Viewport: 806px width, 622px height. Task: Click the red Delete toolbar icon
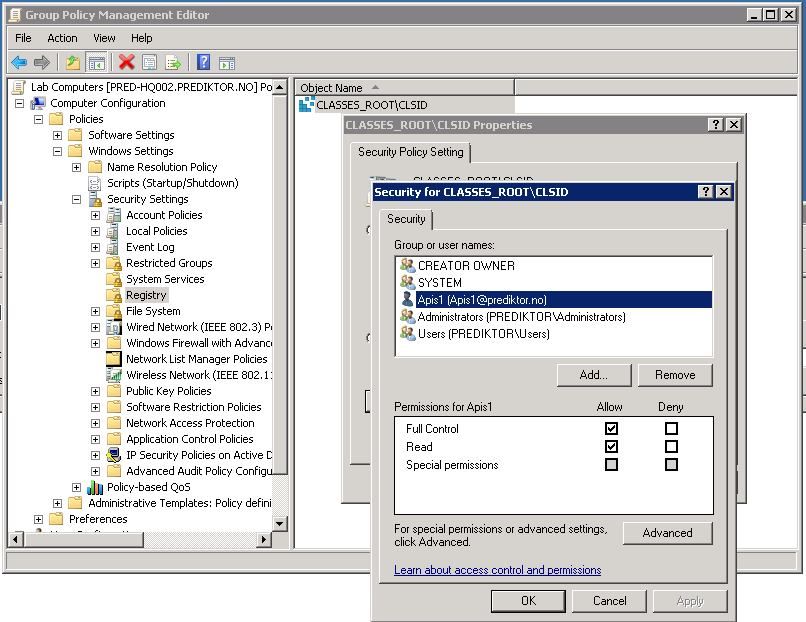(x=127, y=62)
